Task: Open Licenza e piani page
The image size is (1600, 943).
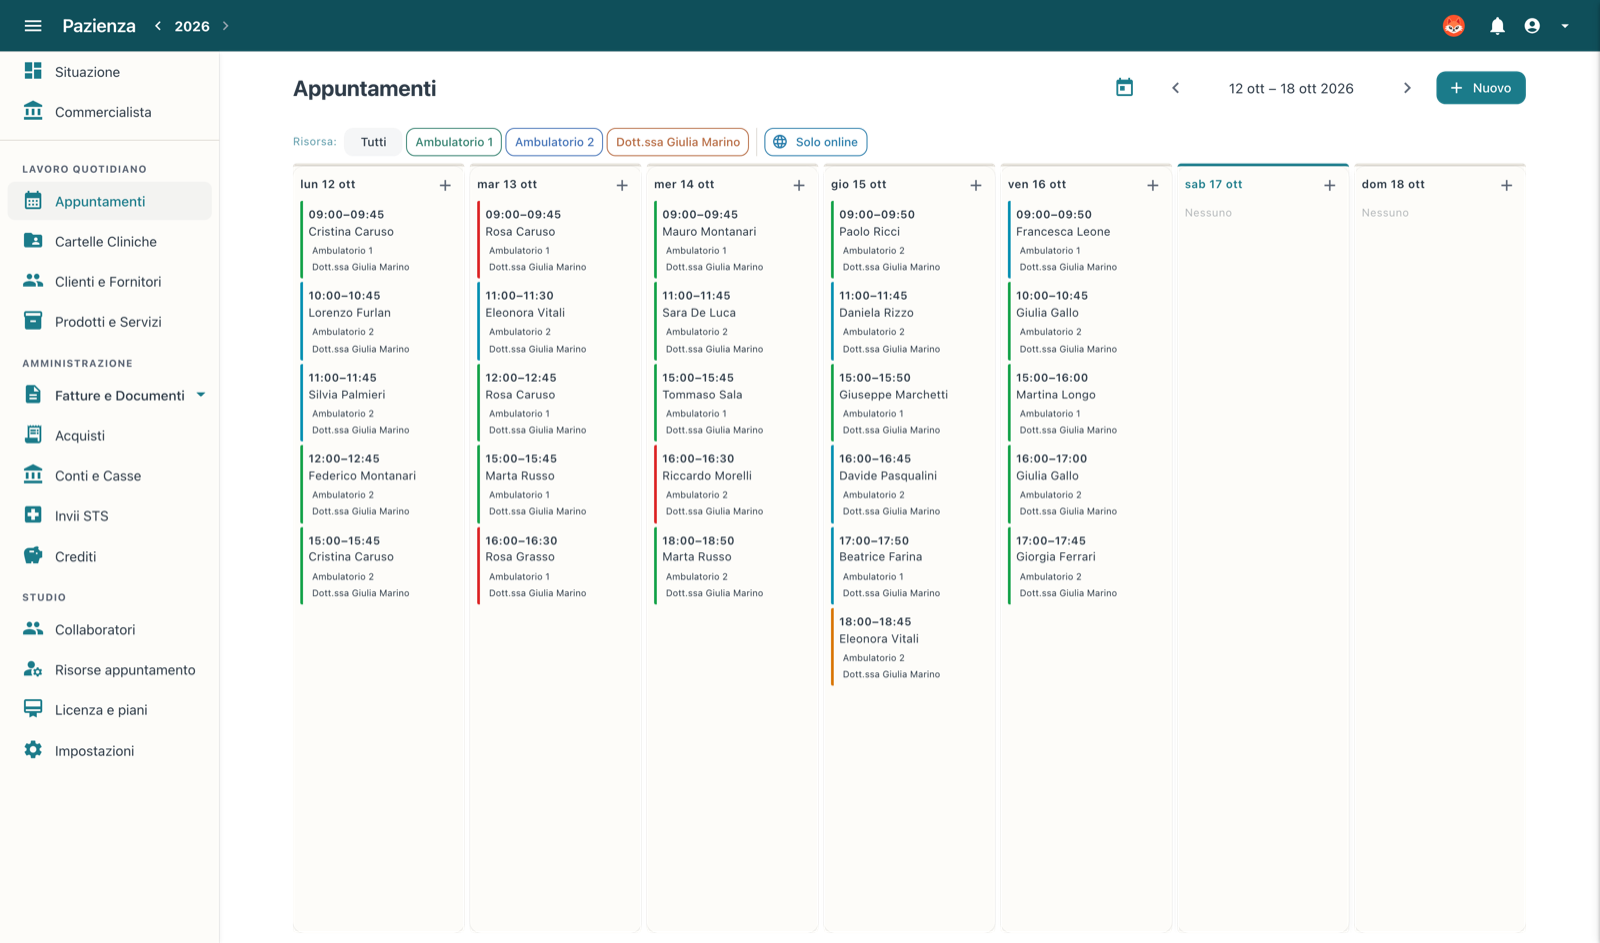Action: coord(110,710)
